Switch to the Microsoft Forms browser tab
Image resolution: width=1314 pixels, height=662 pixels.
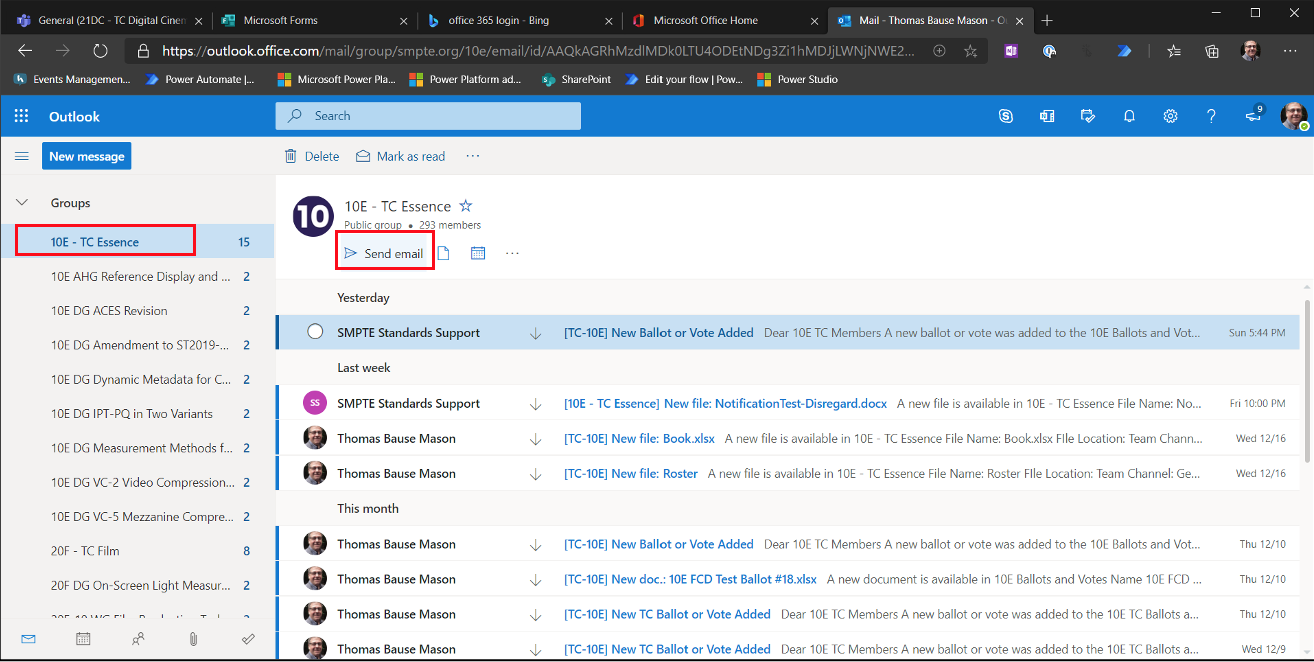pos(300,19)
